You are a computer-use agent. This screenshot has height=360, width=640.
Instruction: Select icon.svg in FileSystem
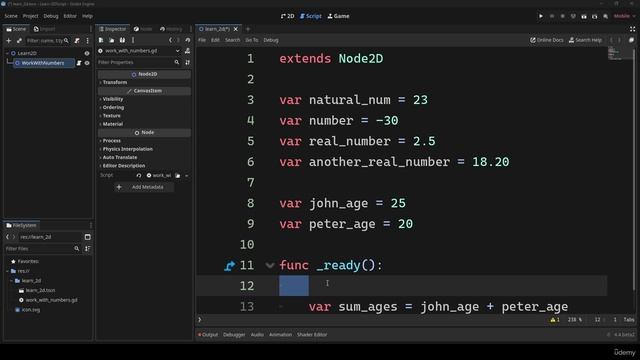[x=28, y=310]
